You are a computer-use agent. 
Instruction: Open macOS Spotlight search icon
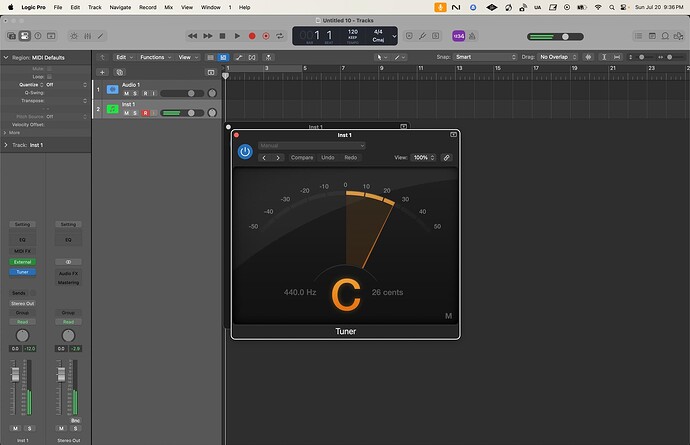coord(612,7)
